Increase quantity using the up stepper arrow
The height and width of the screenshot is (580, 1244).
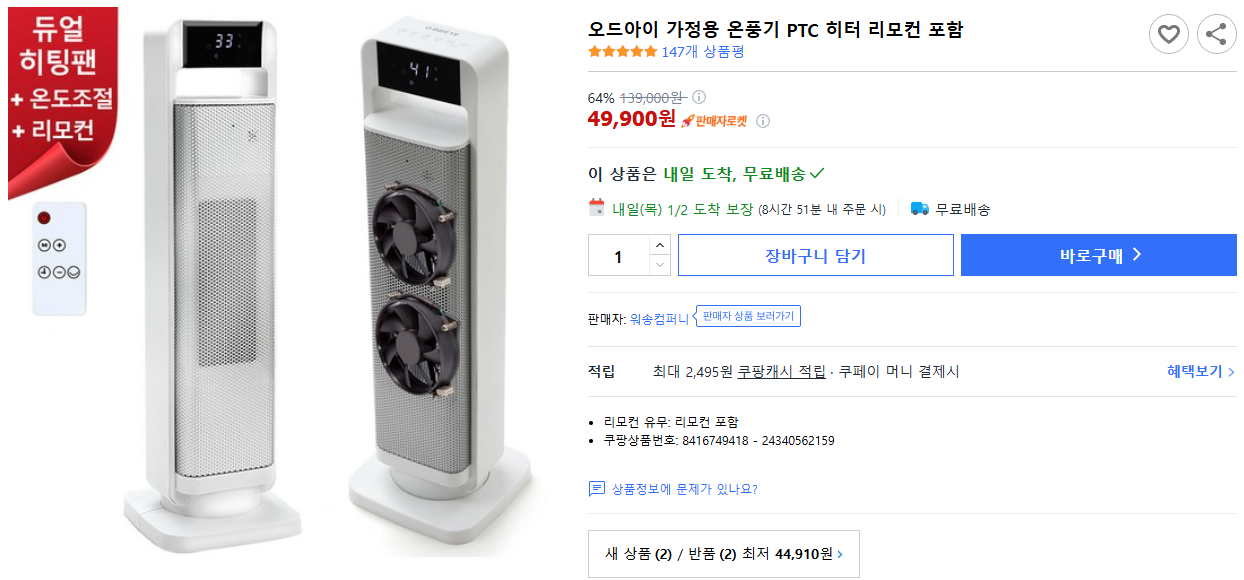tap(659, 246)
